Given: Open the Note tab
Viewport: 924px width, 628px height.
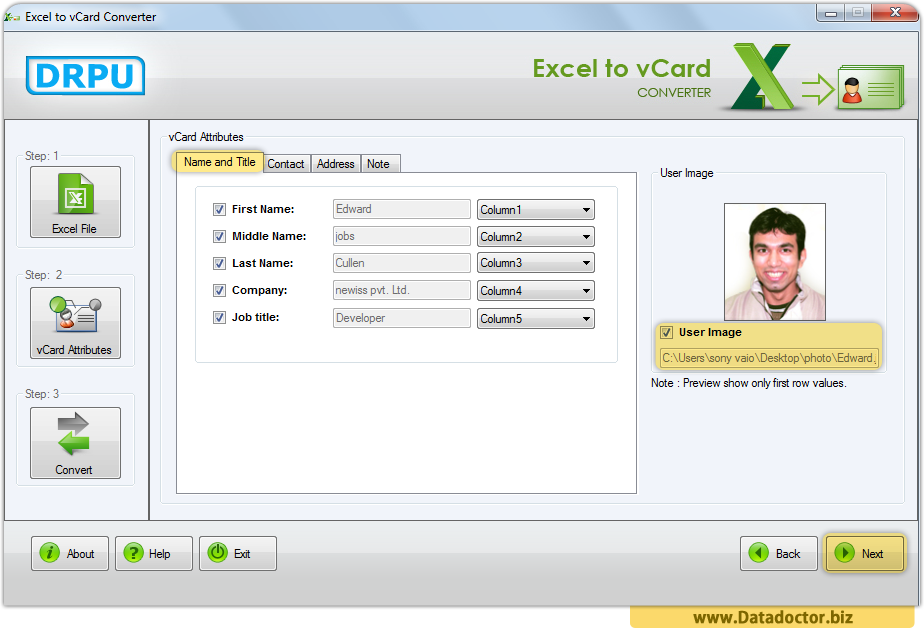Looking at the screenshot, I should [380, 164].
